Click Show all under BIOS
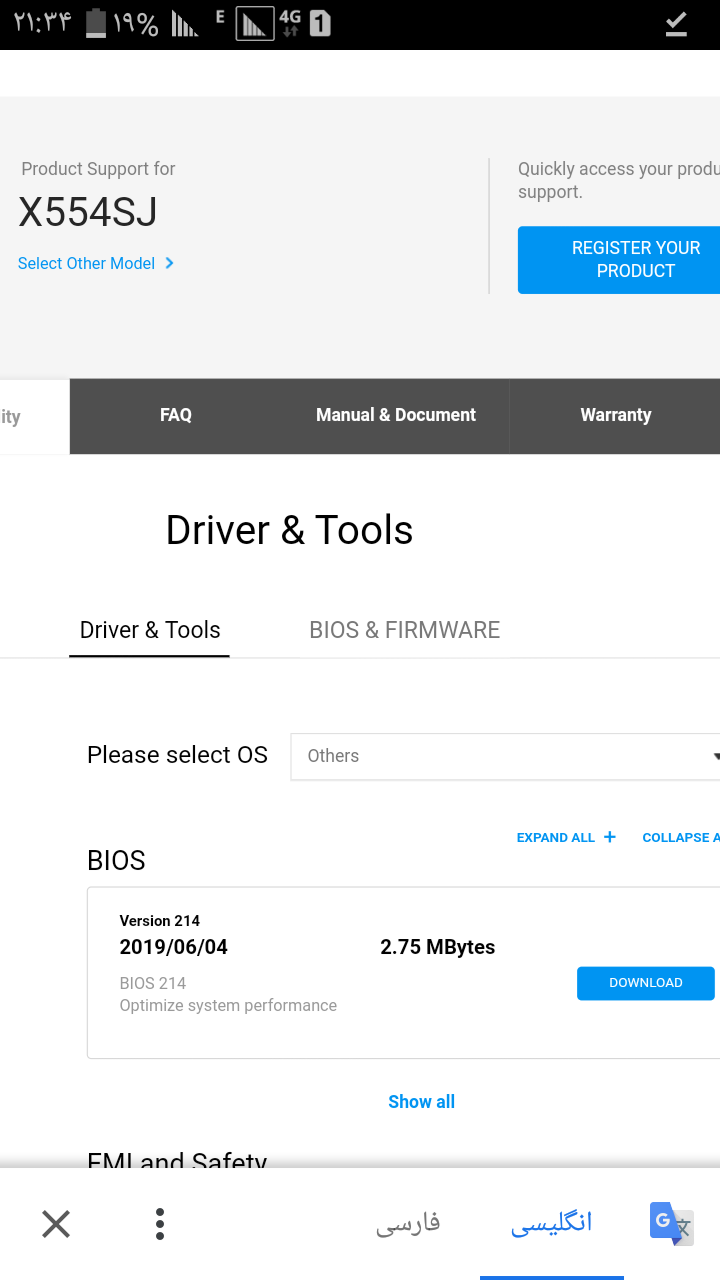This screenshot has height=1280, width=720. point(421,1102)
